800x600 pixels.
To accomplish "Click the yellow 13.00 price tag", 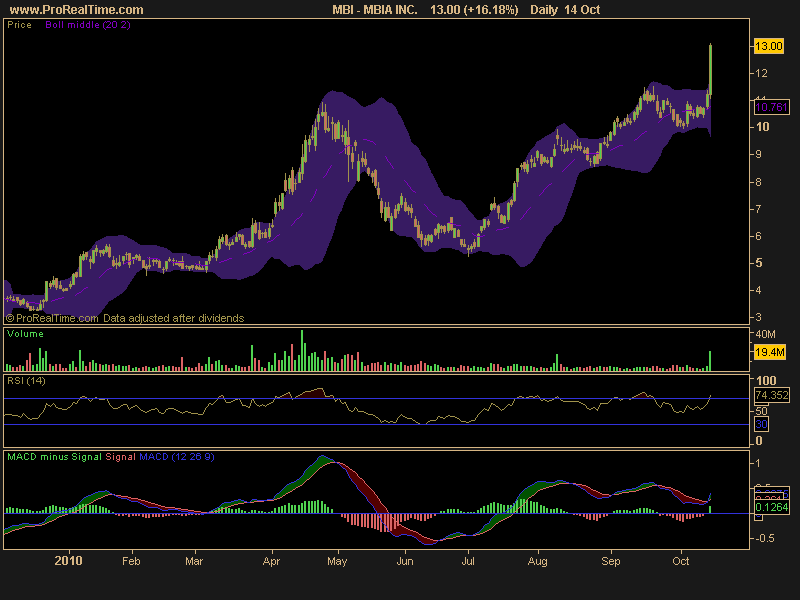I will tap(769, 46).
